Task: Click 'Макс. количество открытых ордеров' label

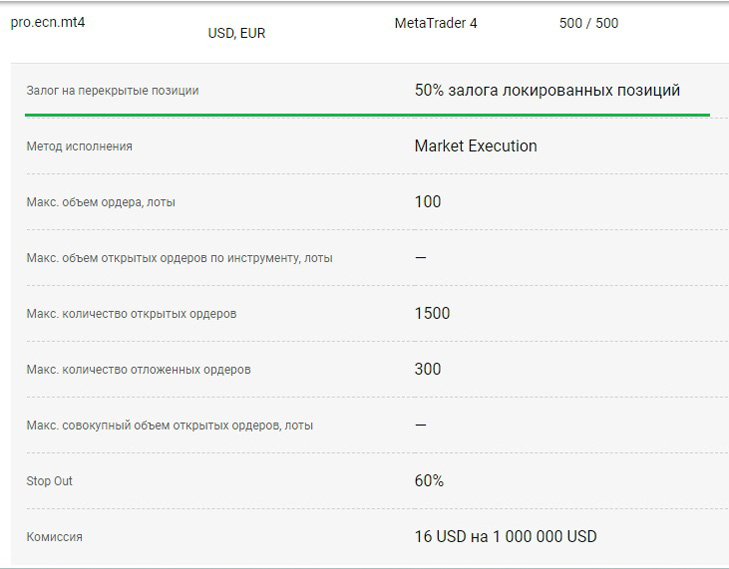Action: (x=131, y=314)
